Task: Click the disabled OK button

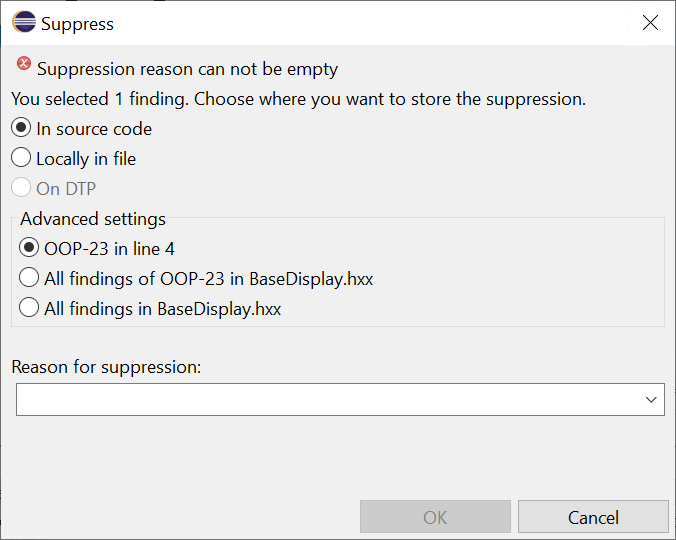Action: 435,517
